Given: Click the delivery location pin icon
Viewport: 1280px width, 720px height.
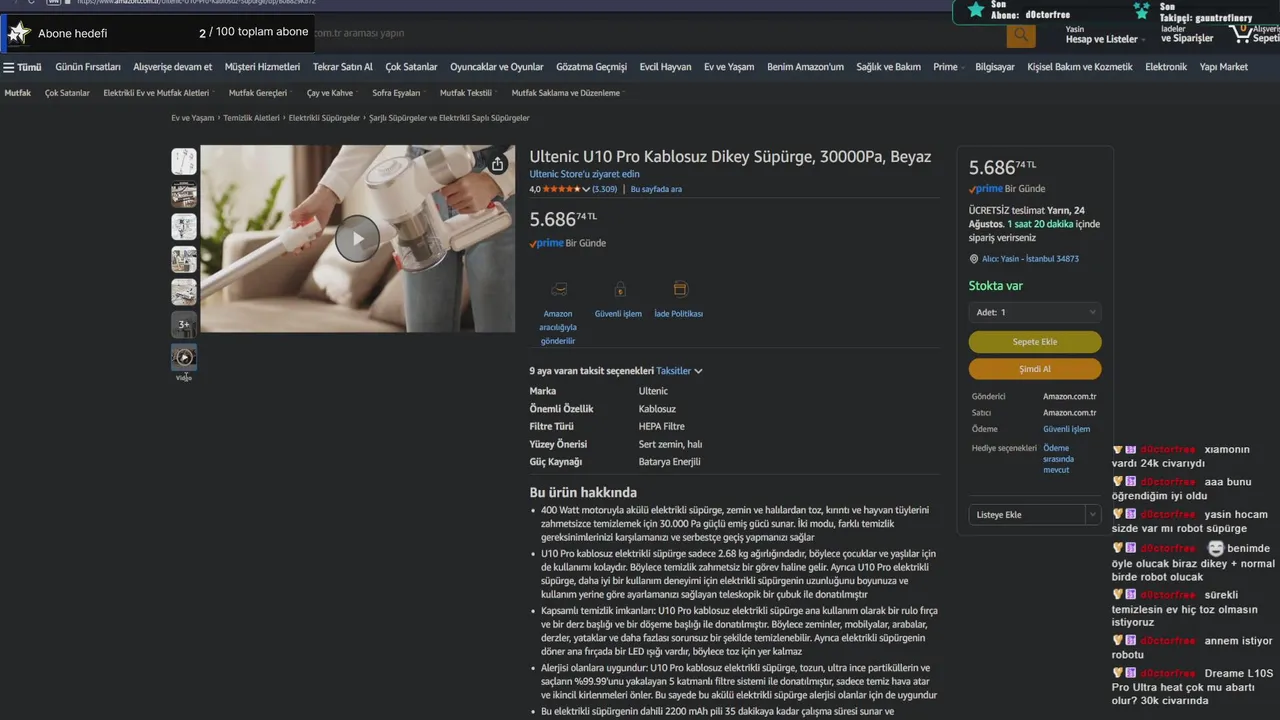Looking at the screenshot, I should [x=974, y=259].
